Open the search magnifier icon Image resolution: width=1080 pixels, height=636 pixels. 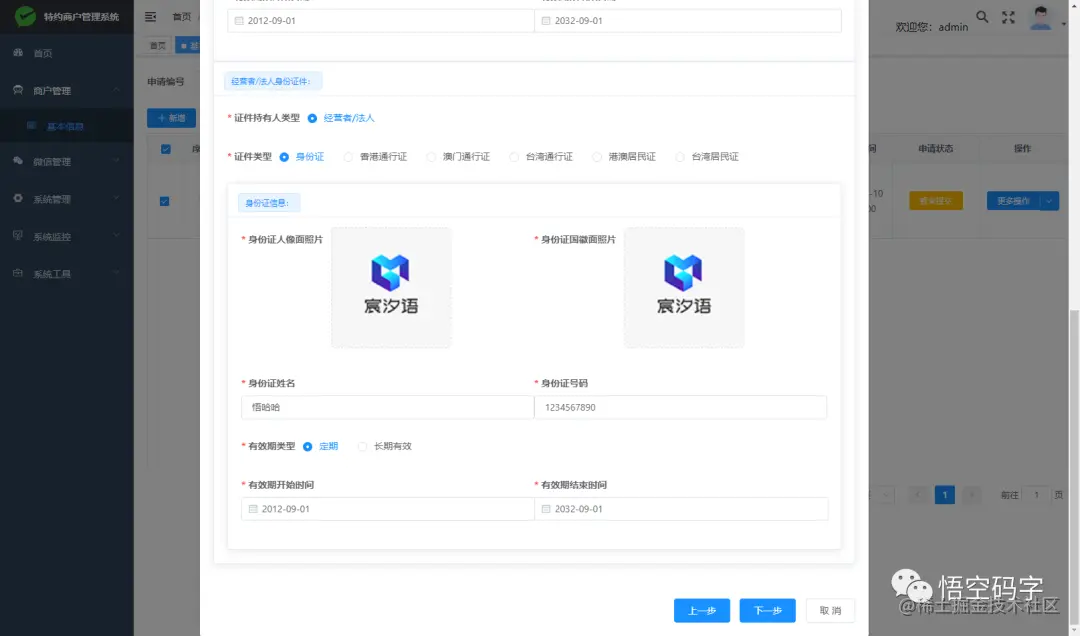(x=982, y=17)
